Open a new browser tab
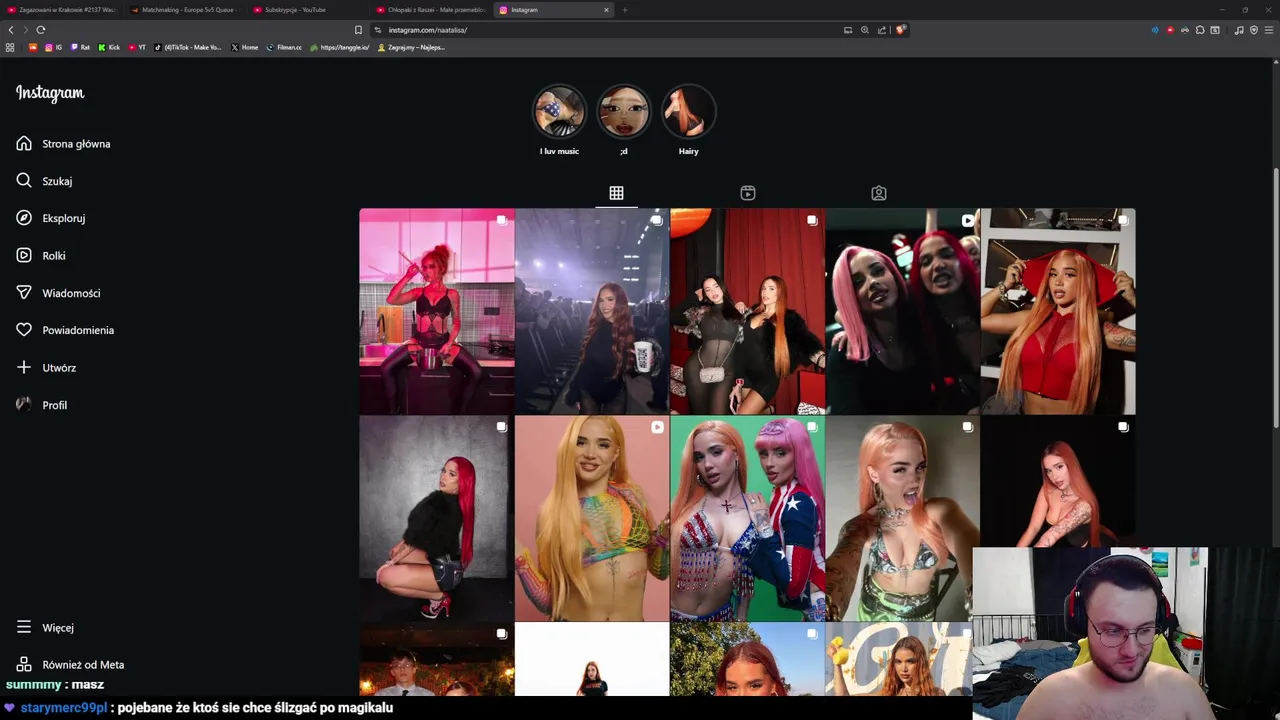The image size is (1280, 720). (625, 10)
